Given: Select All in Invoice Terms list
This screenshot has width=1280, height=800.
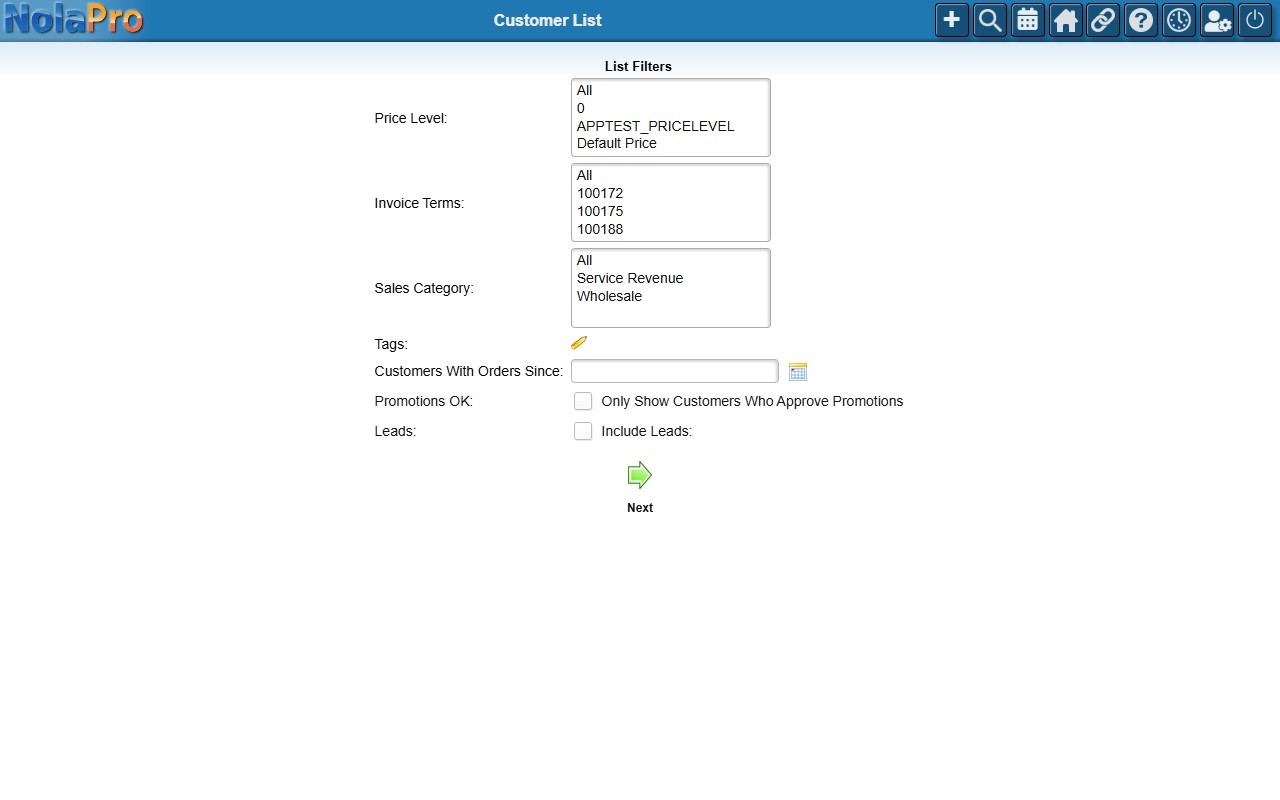Looking at the screenshot, I should (670, 175).
